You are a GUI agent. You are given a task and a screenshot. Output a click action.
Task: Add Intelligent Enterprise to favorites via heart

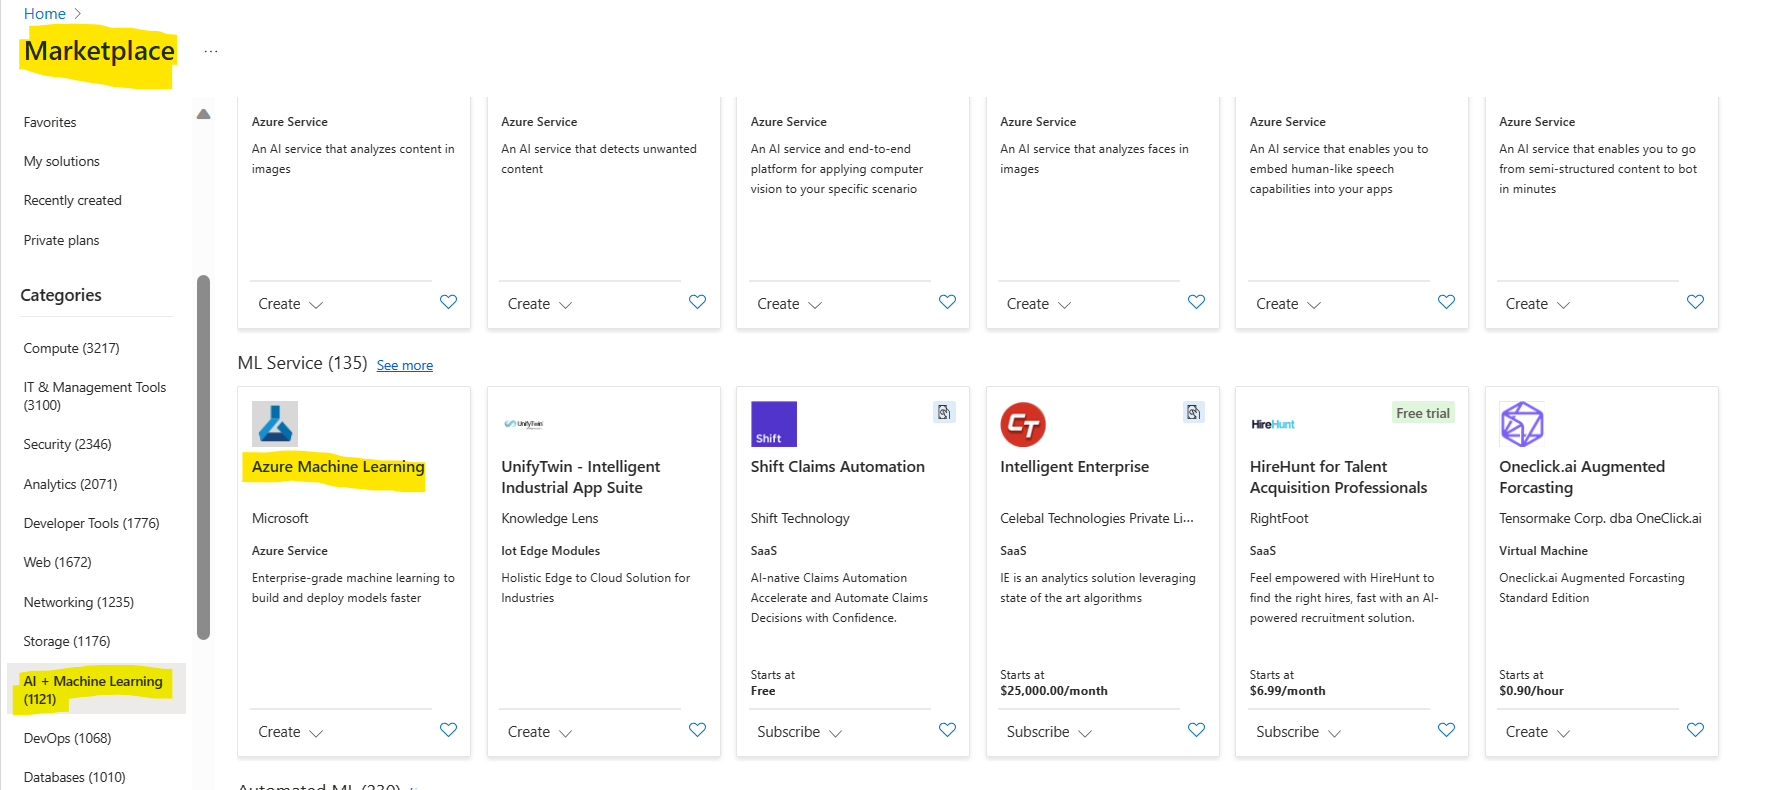(x=1196, y=730)
